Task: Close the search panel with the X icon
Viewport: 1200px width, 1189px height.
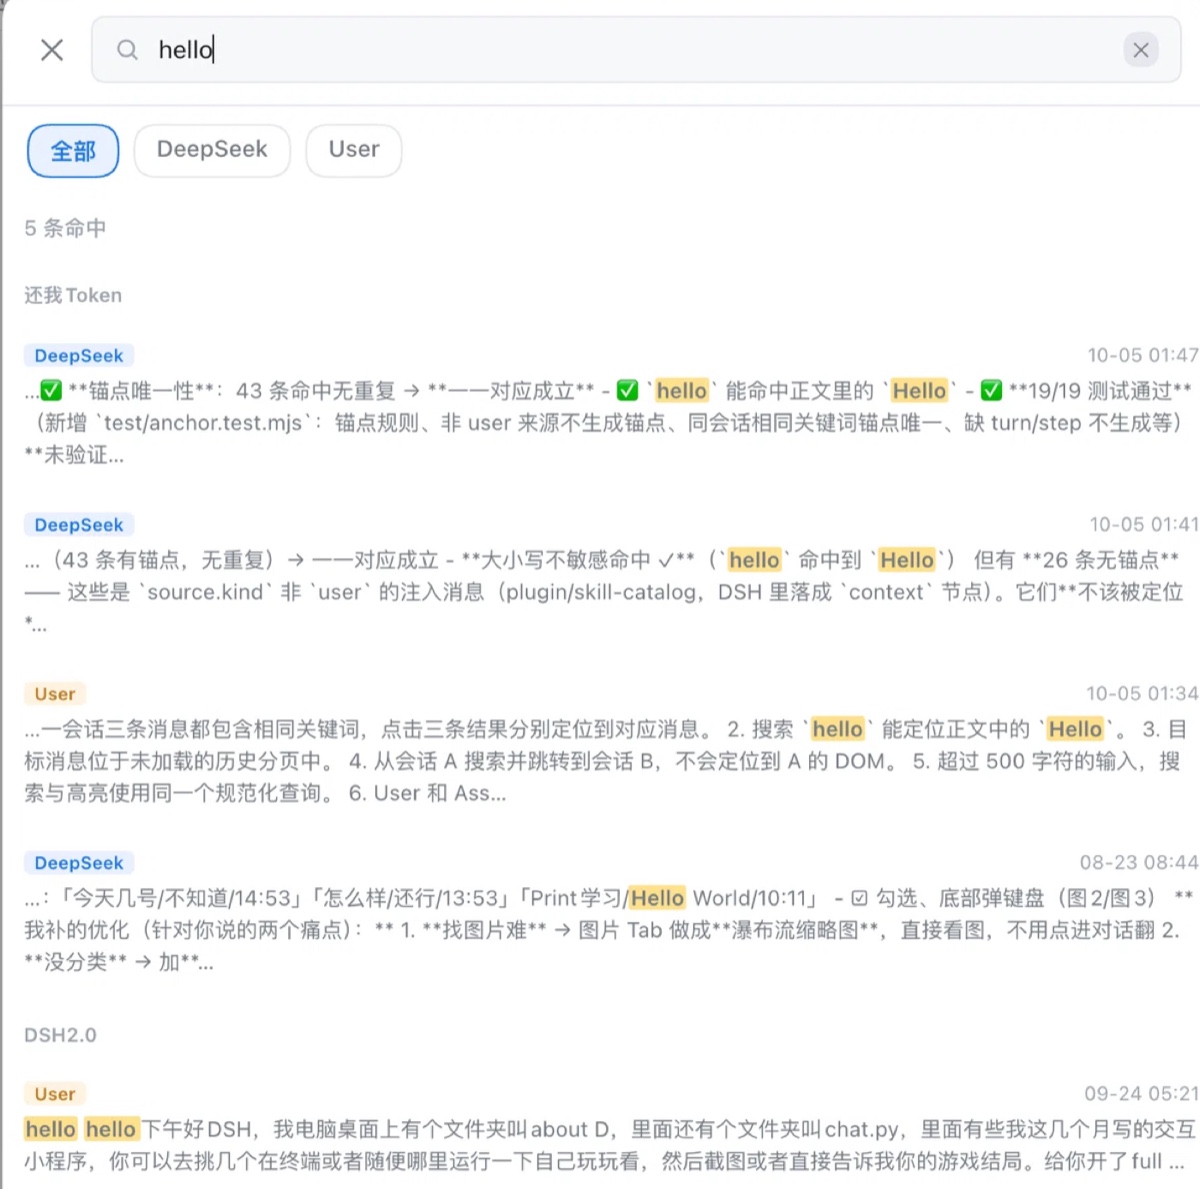Action: click(x=52, y=50)
